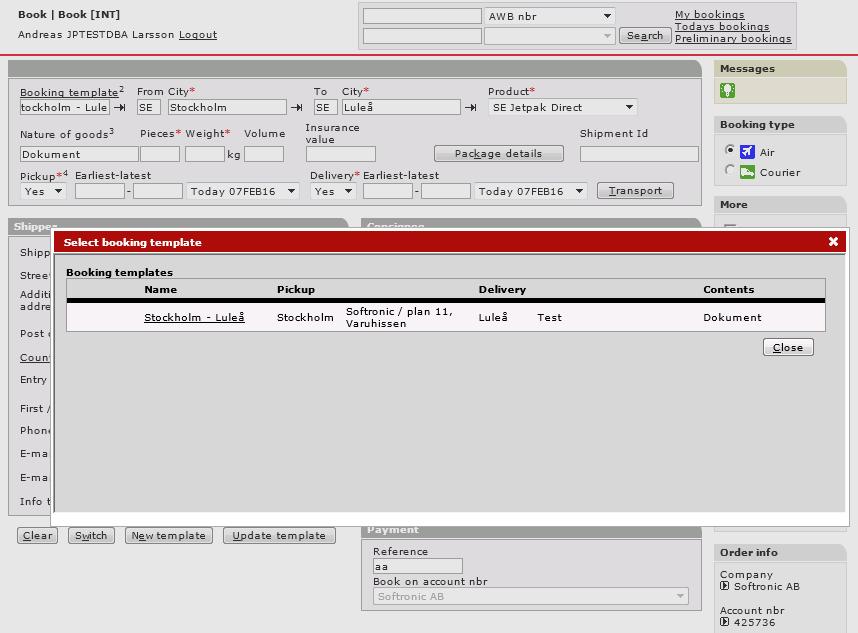This screenshot has height=633, width=858.
Task: Click the Package details button
Action: 498,154
